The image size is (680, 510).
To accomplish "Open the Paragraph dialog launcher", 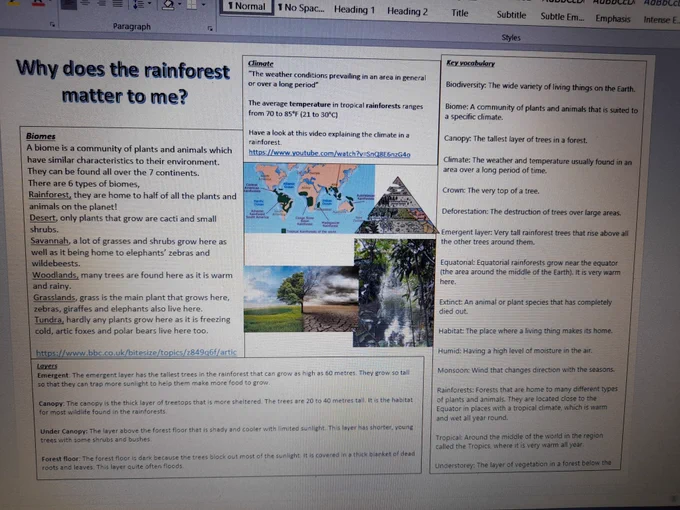I will (x=210, y=28).
